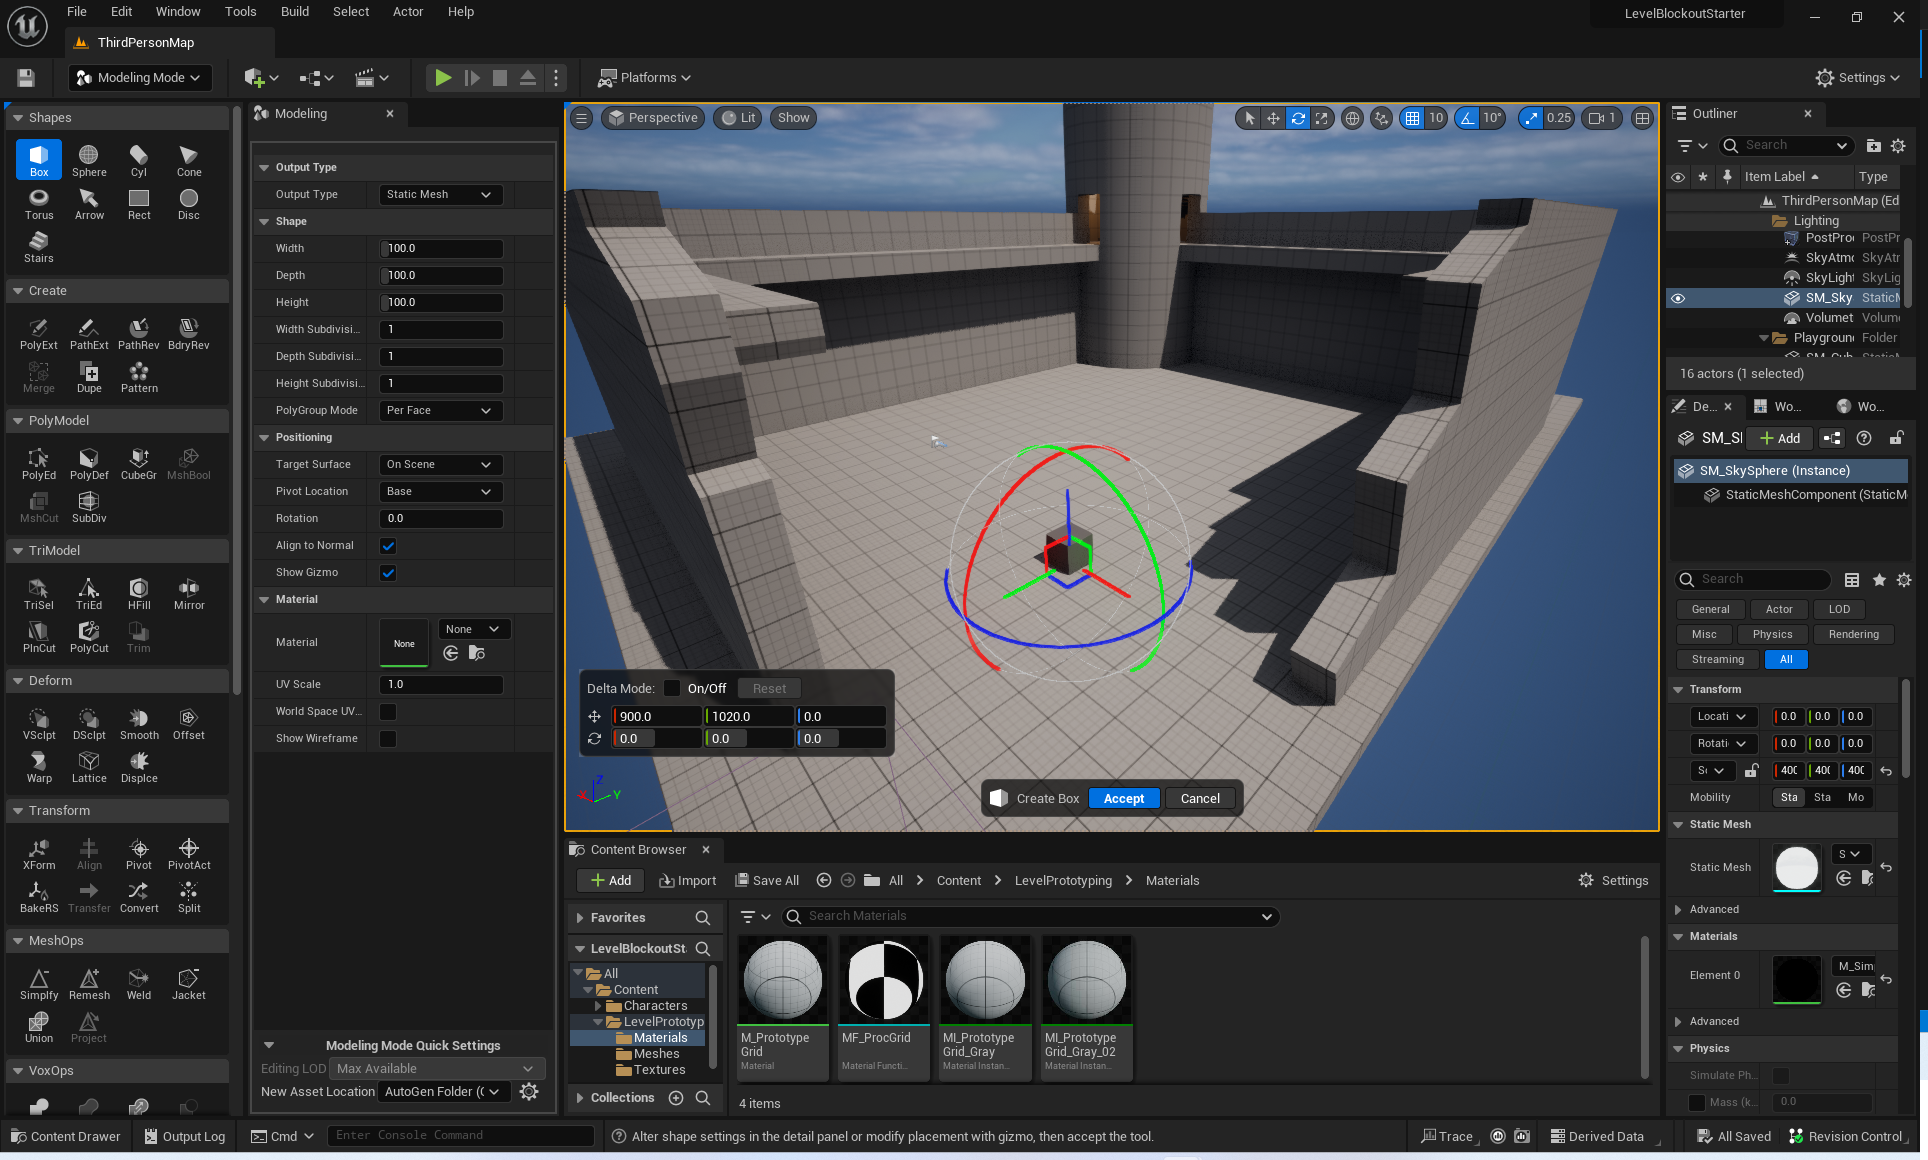The width and height of the screenshot is (1928, 1160).
Task: Enable the World Space UV checkbox
Action: tap(388, 712)
